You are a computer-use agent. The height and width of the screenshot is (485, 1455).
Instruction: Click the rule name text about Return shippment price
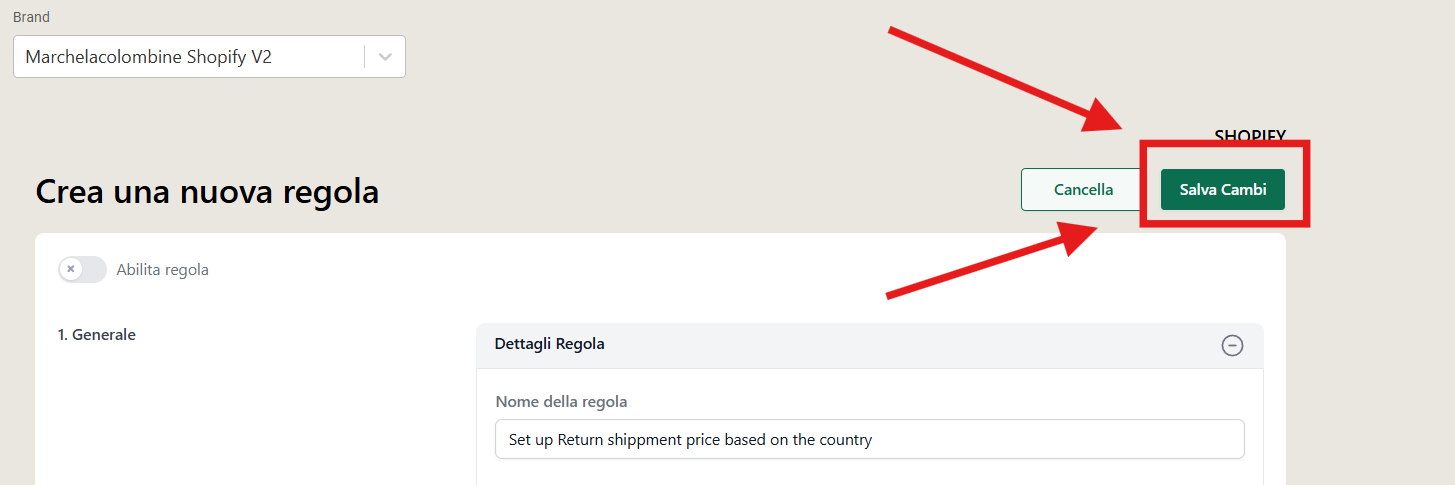[690, 440]
